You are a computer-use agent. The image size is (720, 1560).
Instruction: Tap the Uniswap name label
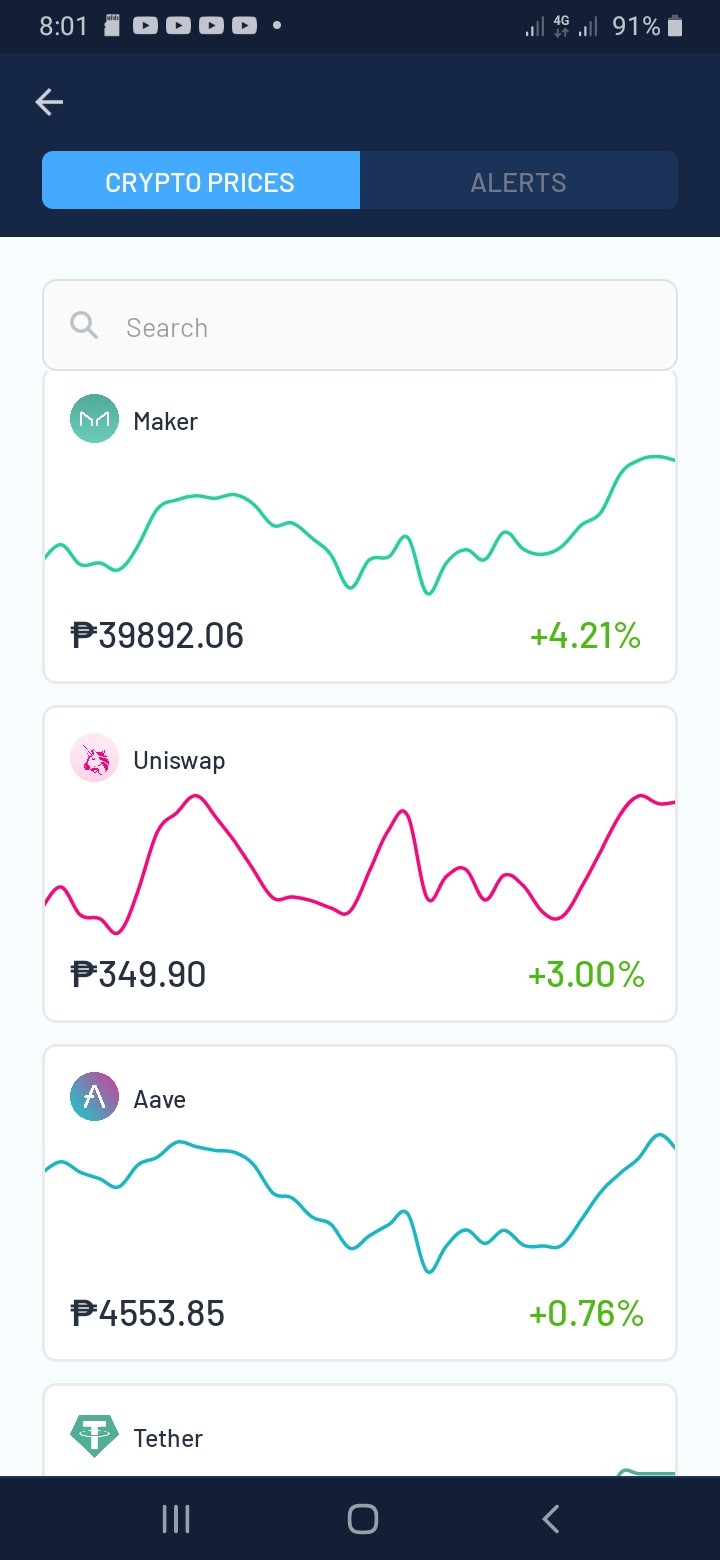point(179,761)
